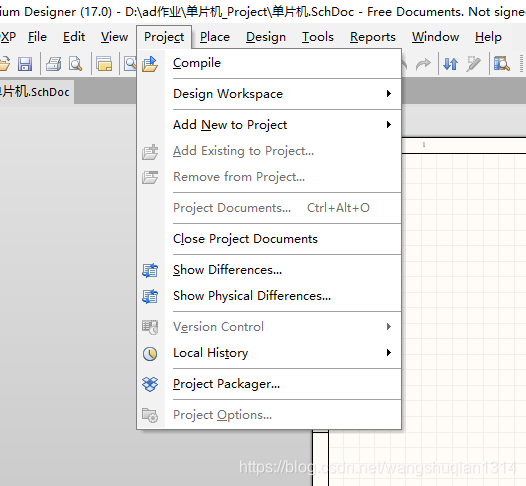Viewport: 526px width, 486px height.
Task: Click the Show Physical Differences icon
Action: click(x=150, y=296)
